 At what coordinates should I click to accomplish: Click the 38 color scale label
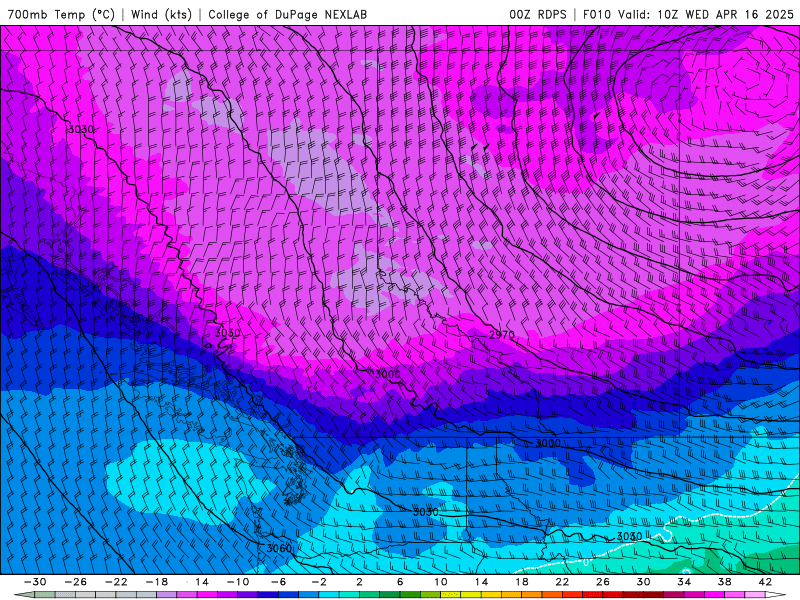click(724, 582)
